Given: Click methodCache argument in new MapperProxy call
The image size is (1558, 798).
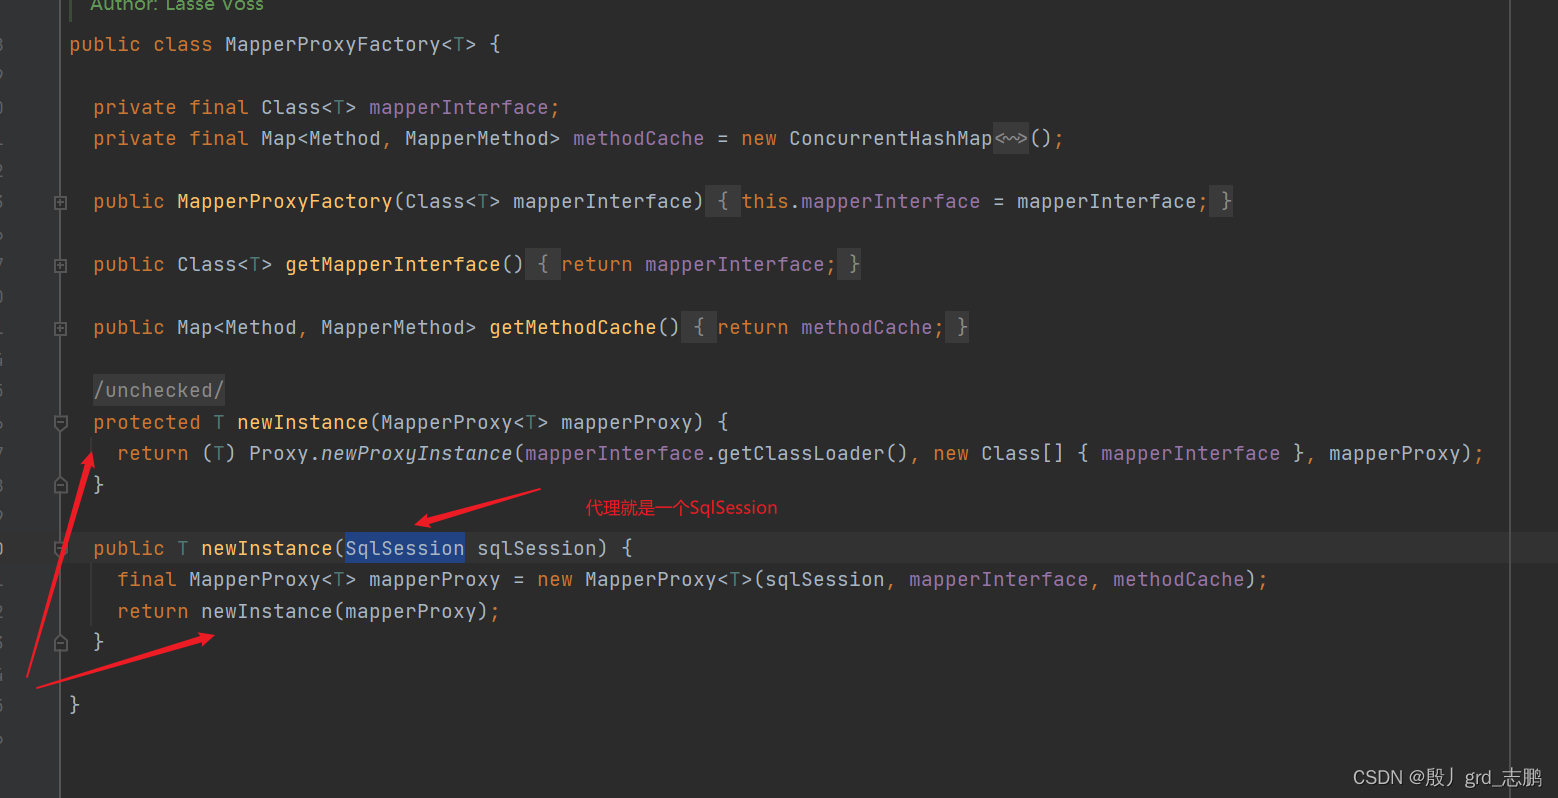Looking at the screenshot, I should (x=1179, y=579).
